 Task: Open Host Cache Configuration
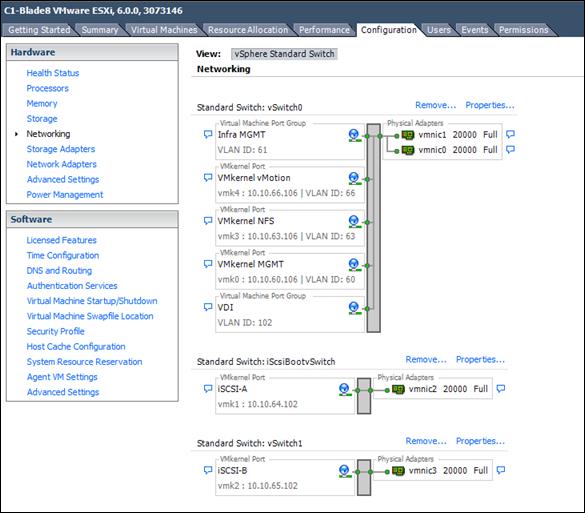click(x=76, y=347)
